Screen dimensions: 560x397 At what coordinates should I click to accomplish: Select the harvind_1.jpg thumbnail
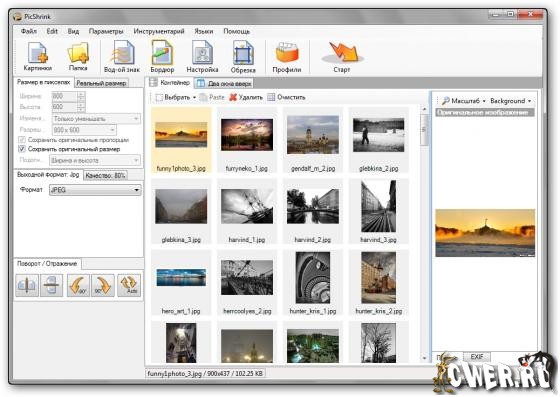coord(247,211)
